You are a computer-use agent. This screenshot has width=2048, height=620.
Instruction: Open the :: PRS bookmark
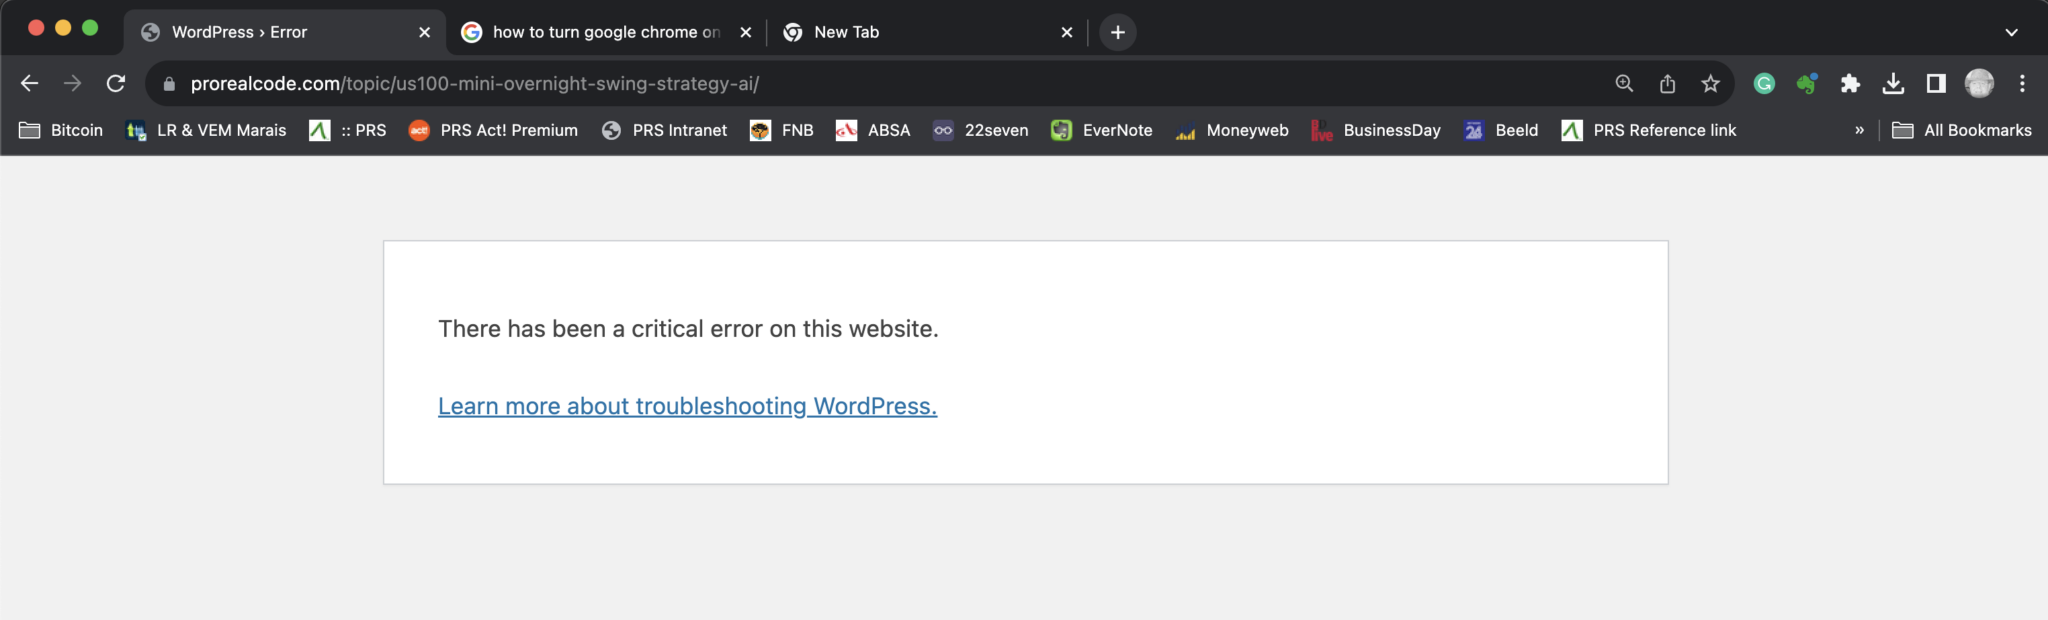coord(348,130)
